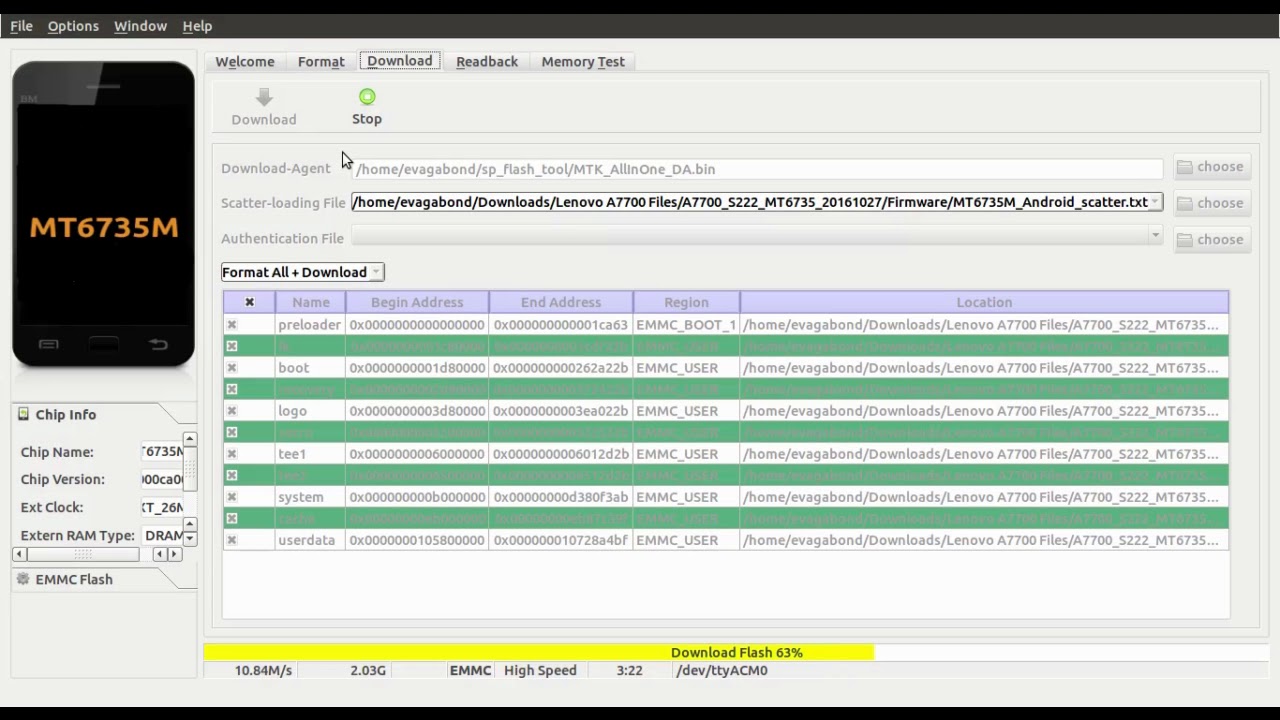This screenshot has height=720, width=1280.
Task: Click the phone's back arrow icon
Action: [158, 344]
